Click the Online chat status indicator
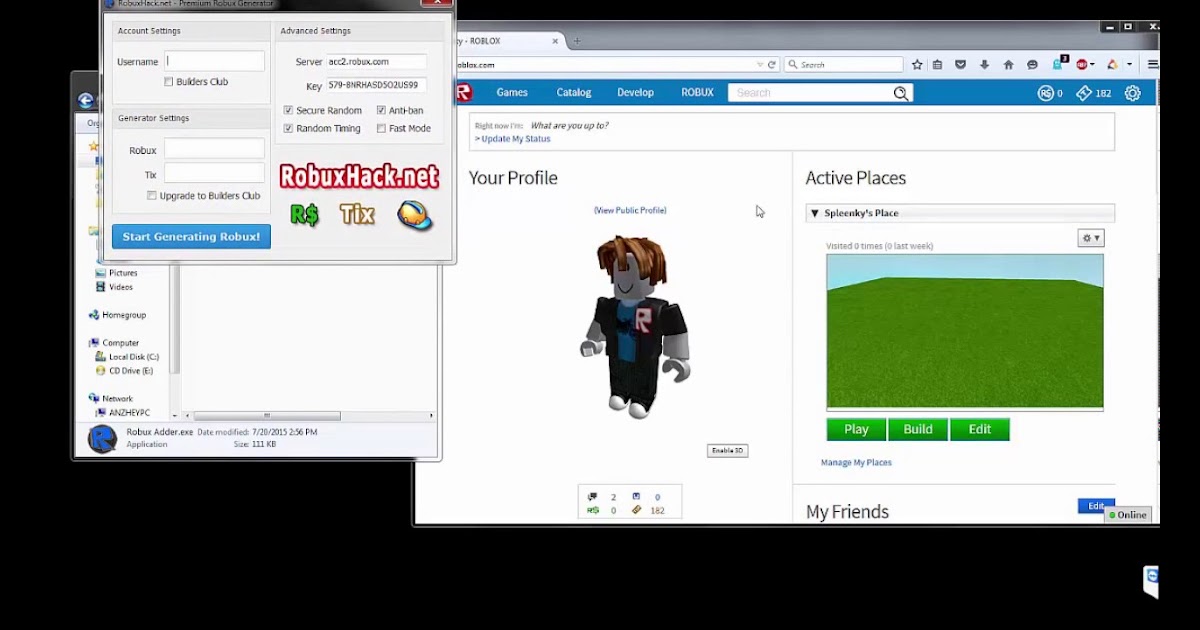The image size is (1200, 630). [x=1129, y=515]
